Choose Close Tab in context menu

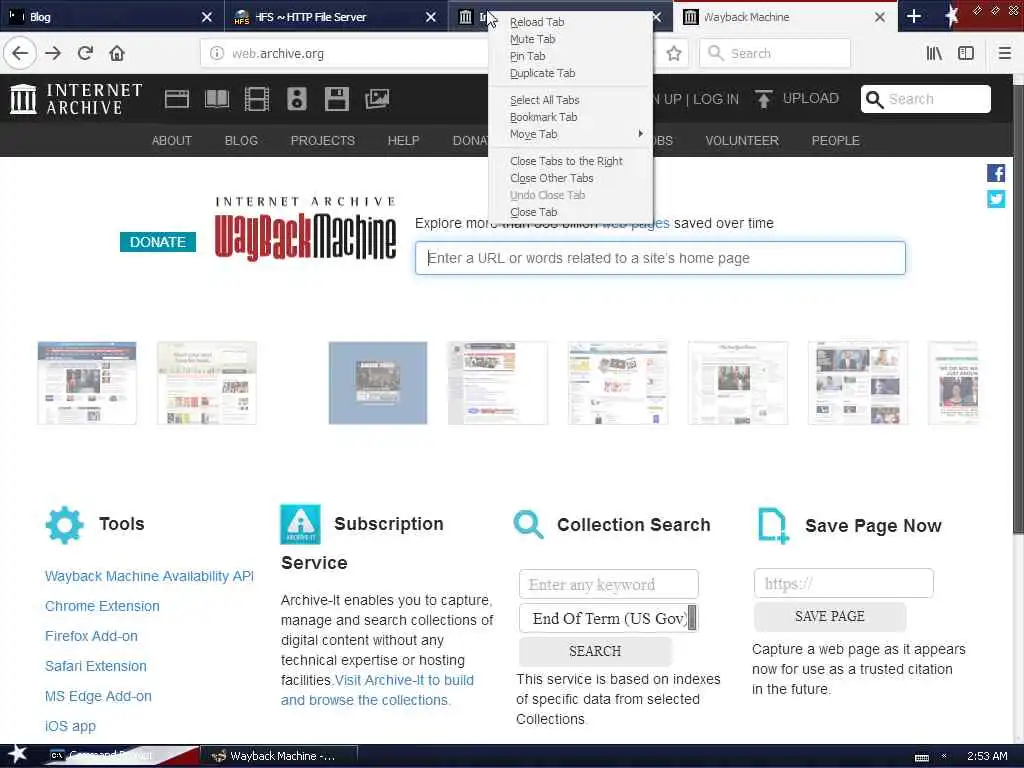[570, 212]
